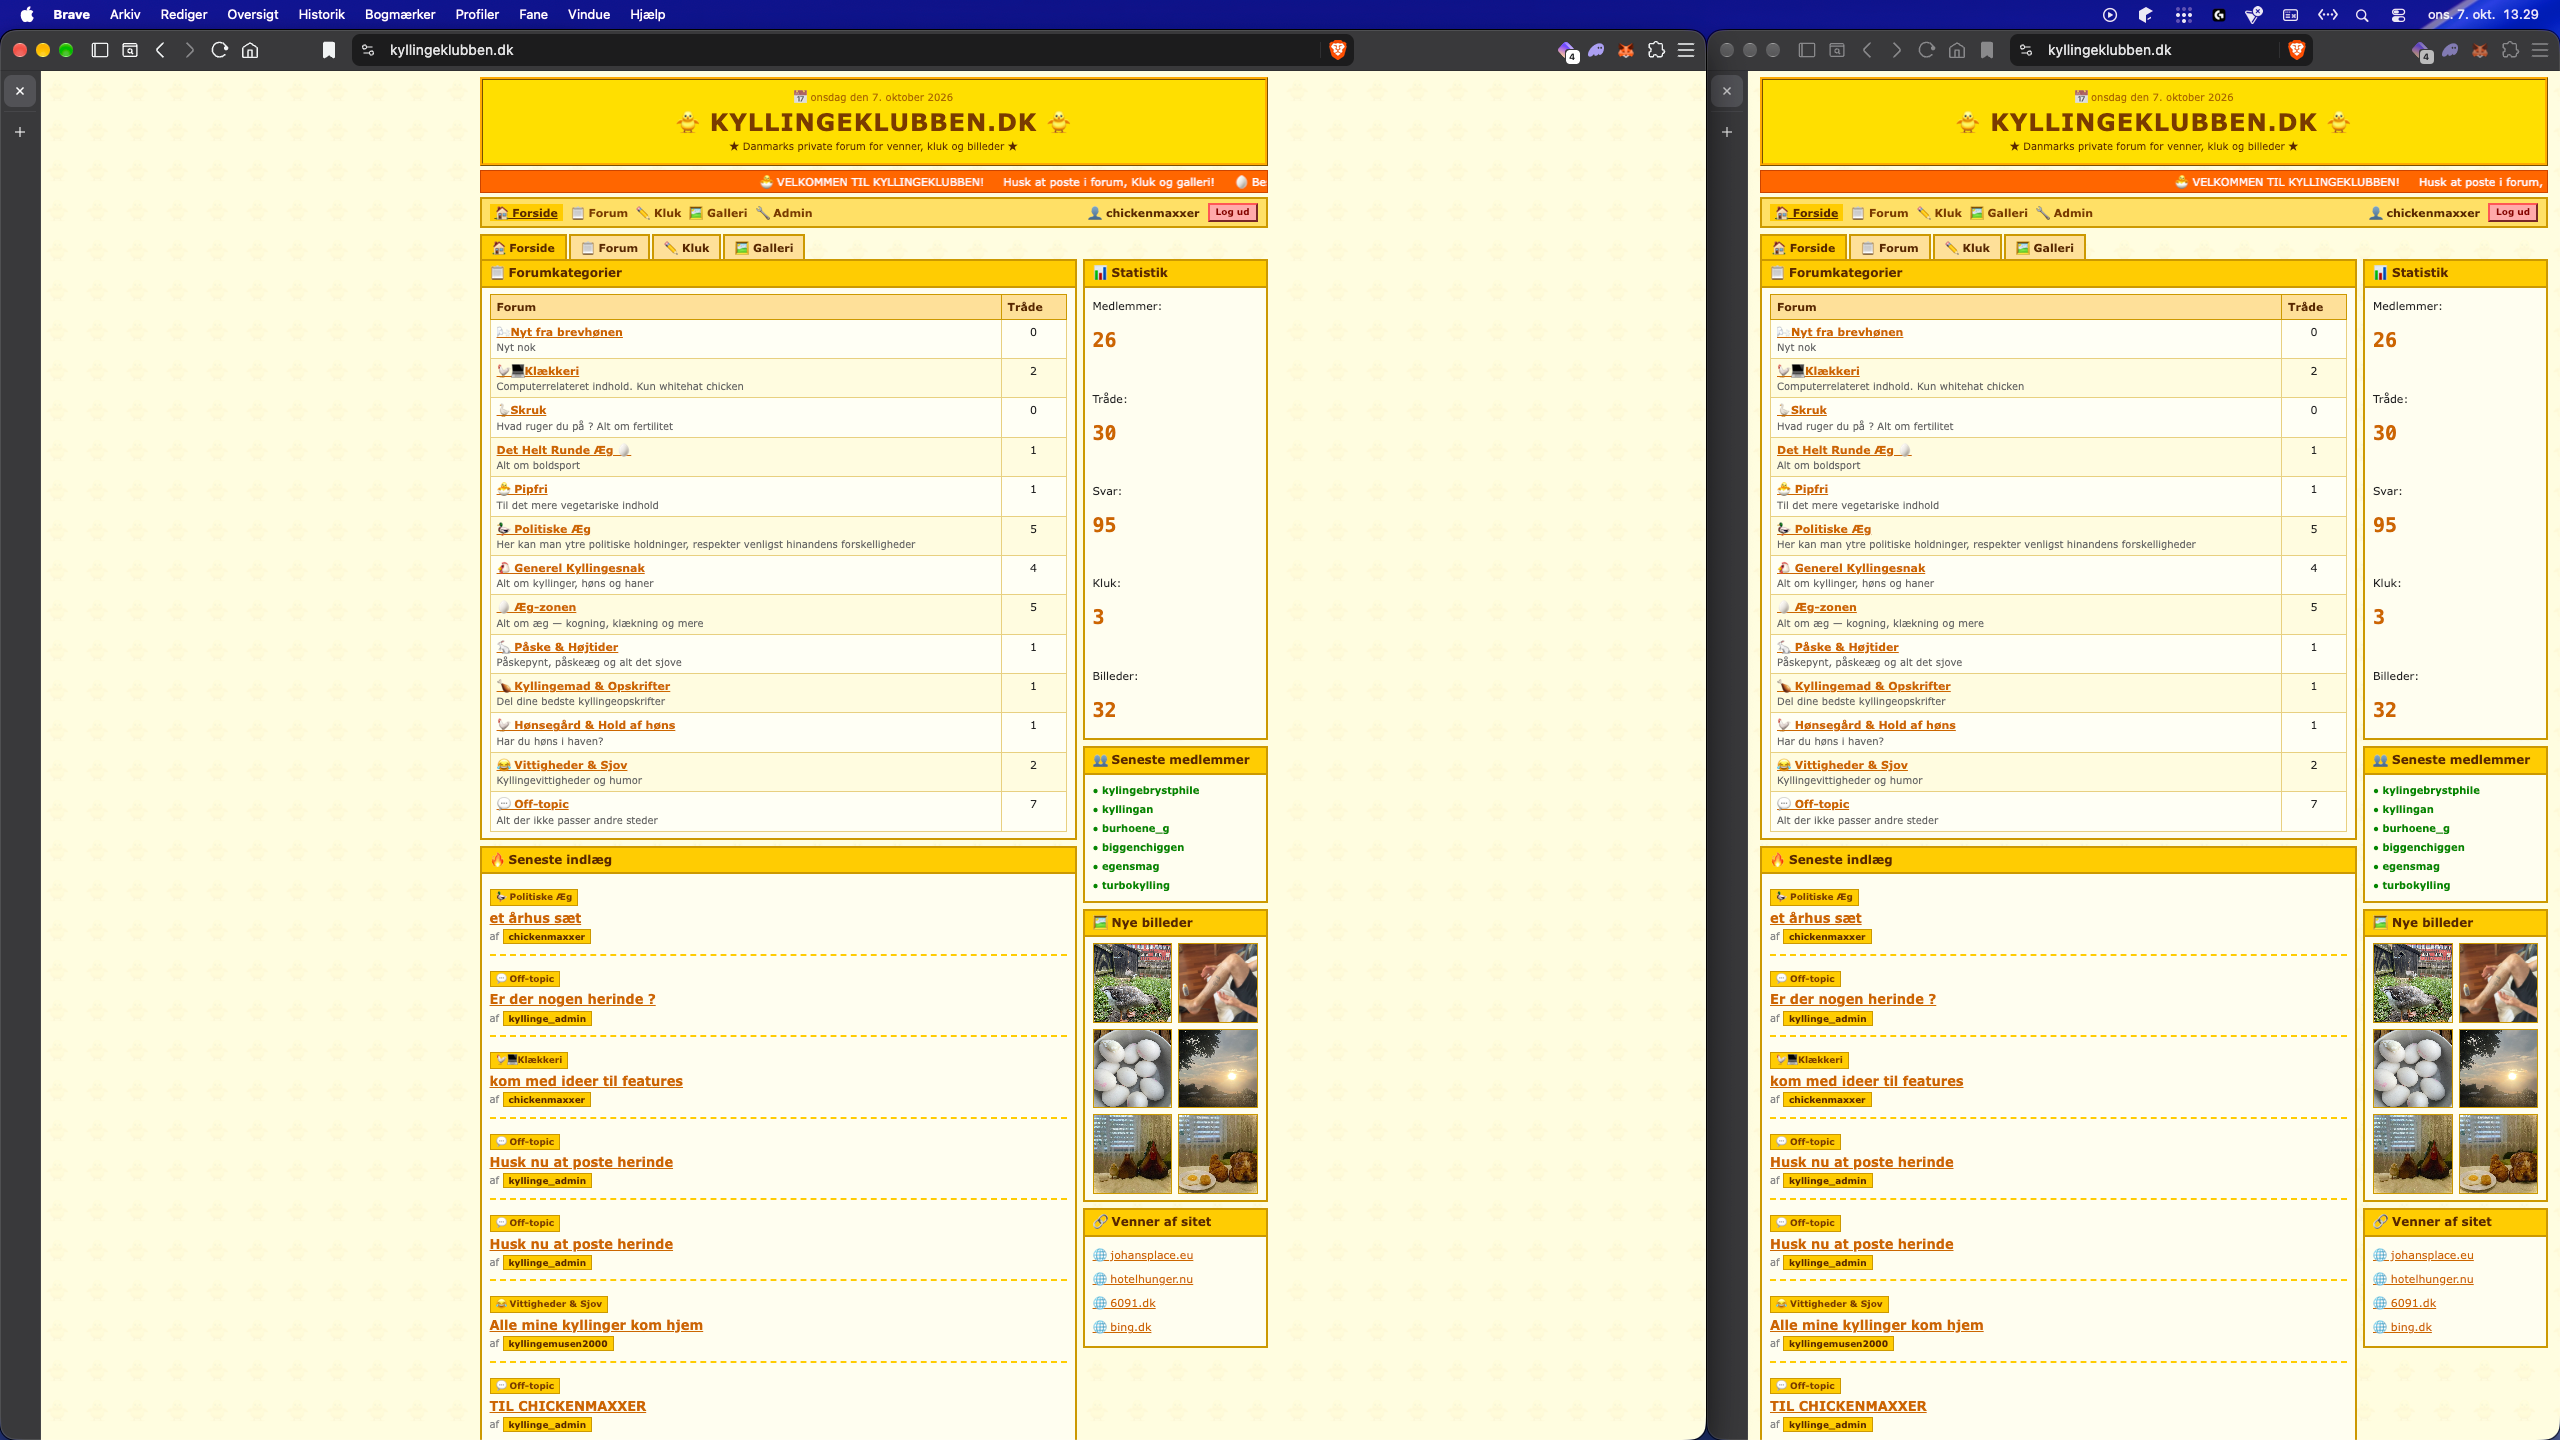Click Log ud button in right window

[x=2512, y=212]
